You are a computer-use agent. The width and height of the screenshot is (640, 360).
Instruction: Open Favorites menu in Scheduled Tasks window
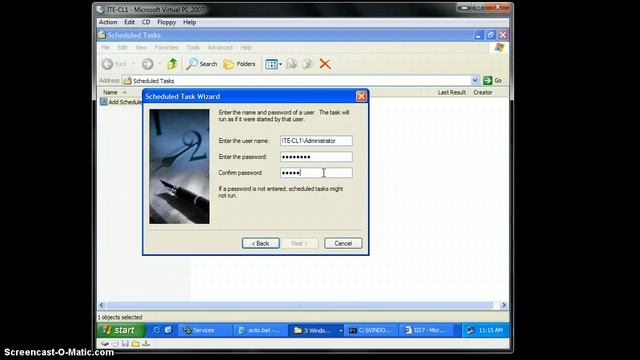[x=166, y=47]
